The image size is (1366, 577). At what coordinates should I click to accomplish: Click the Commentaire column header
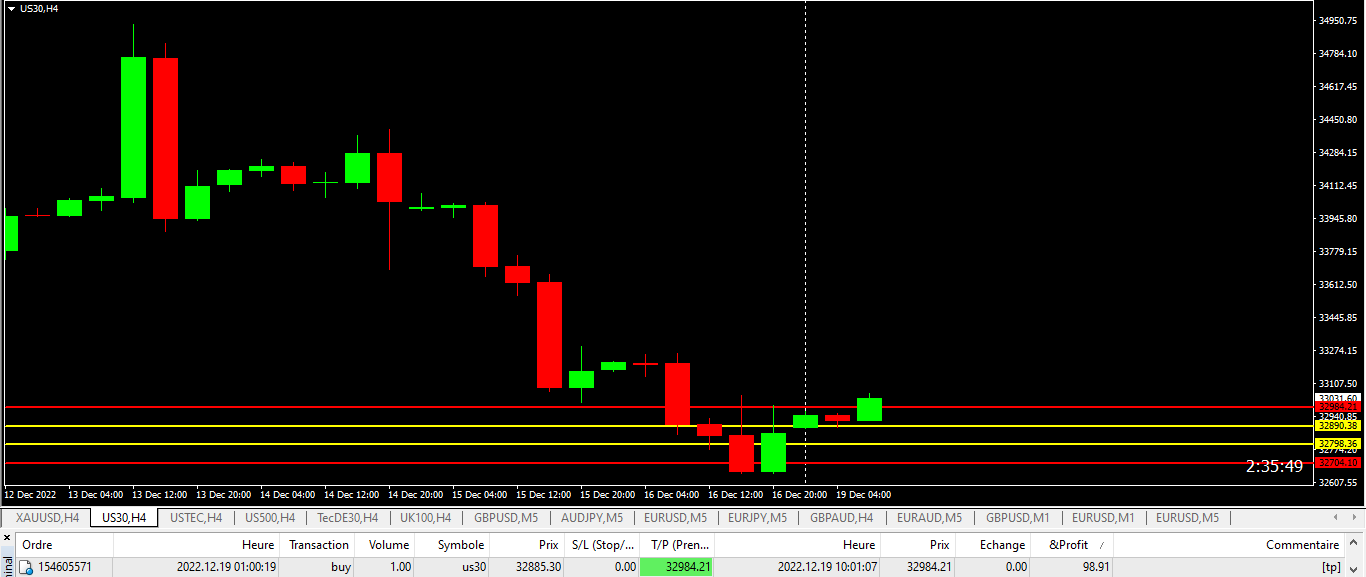click(x=1229, y=545)
